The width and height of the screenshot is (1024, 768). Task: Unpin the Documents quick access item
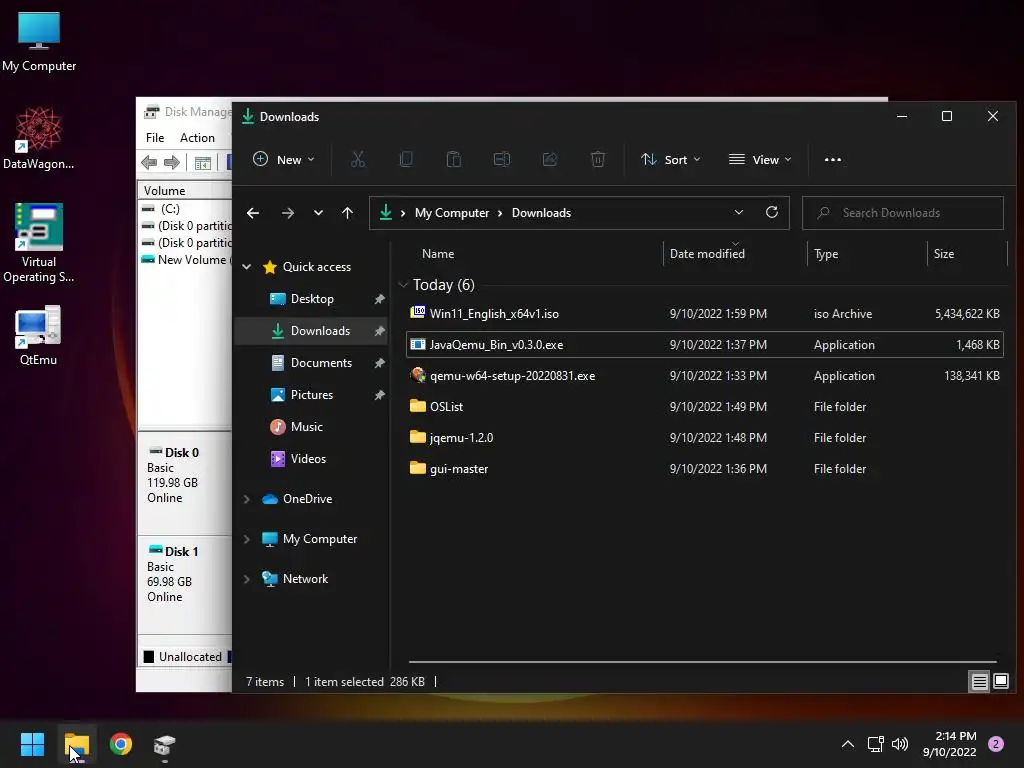click(379, 363)
